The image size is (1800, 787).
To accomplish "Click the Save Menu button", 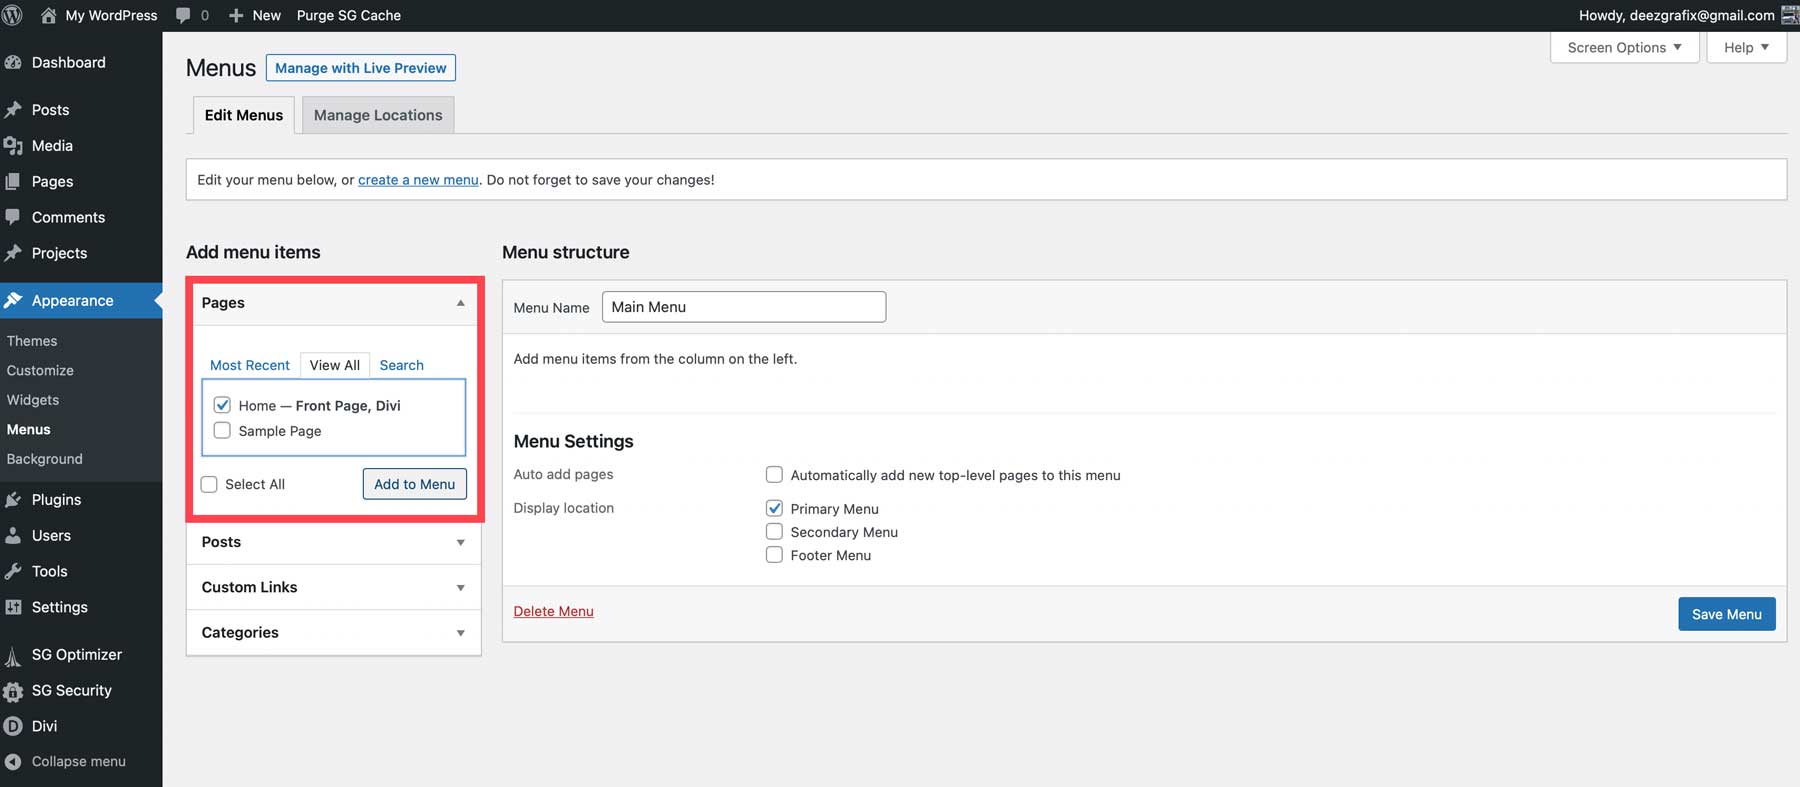I will pos(1727,614).
